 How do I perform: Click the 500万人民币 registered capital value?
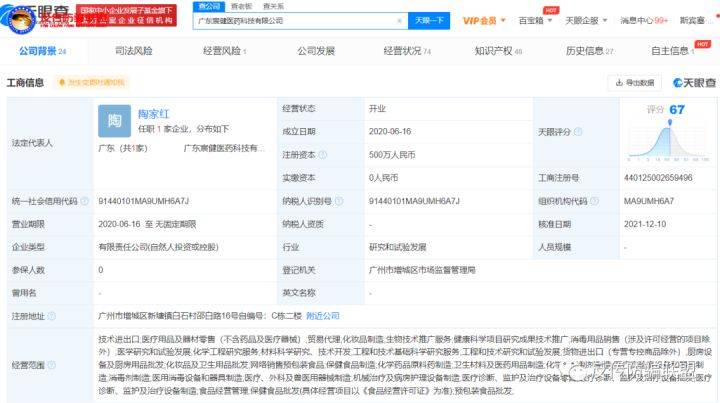392,155
